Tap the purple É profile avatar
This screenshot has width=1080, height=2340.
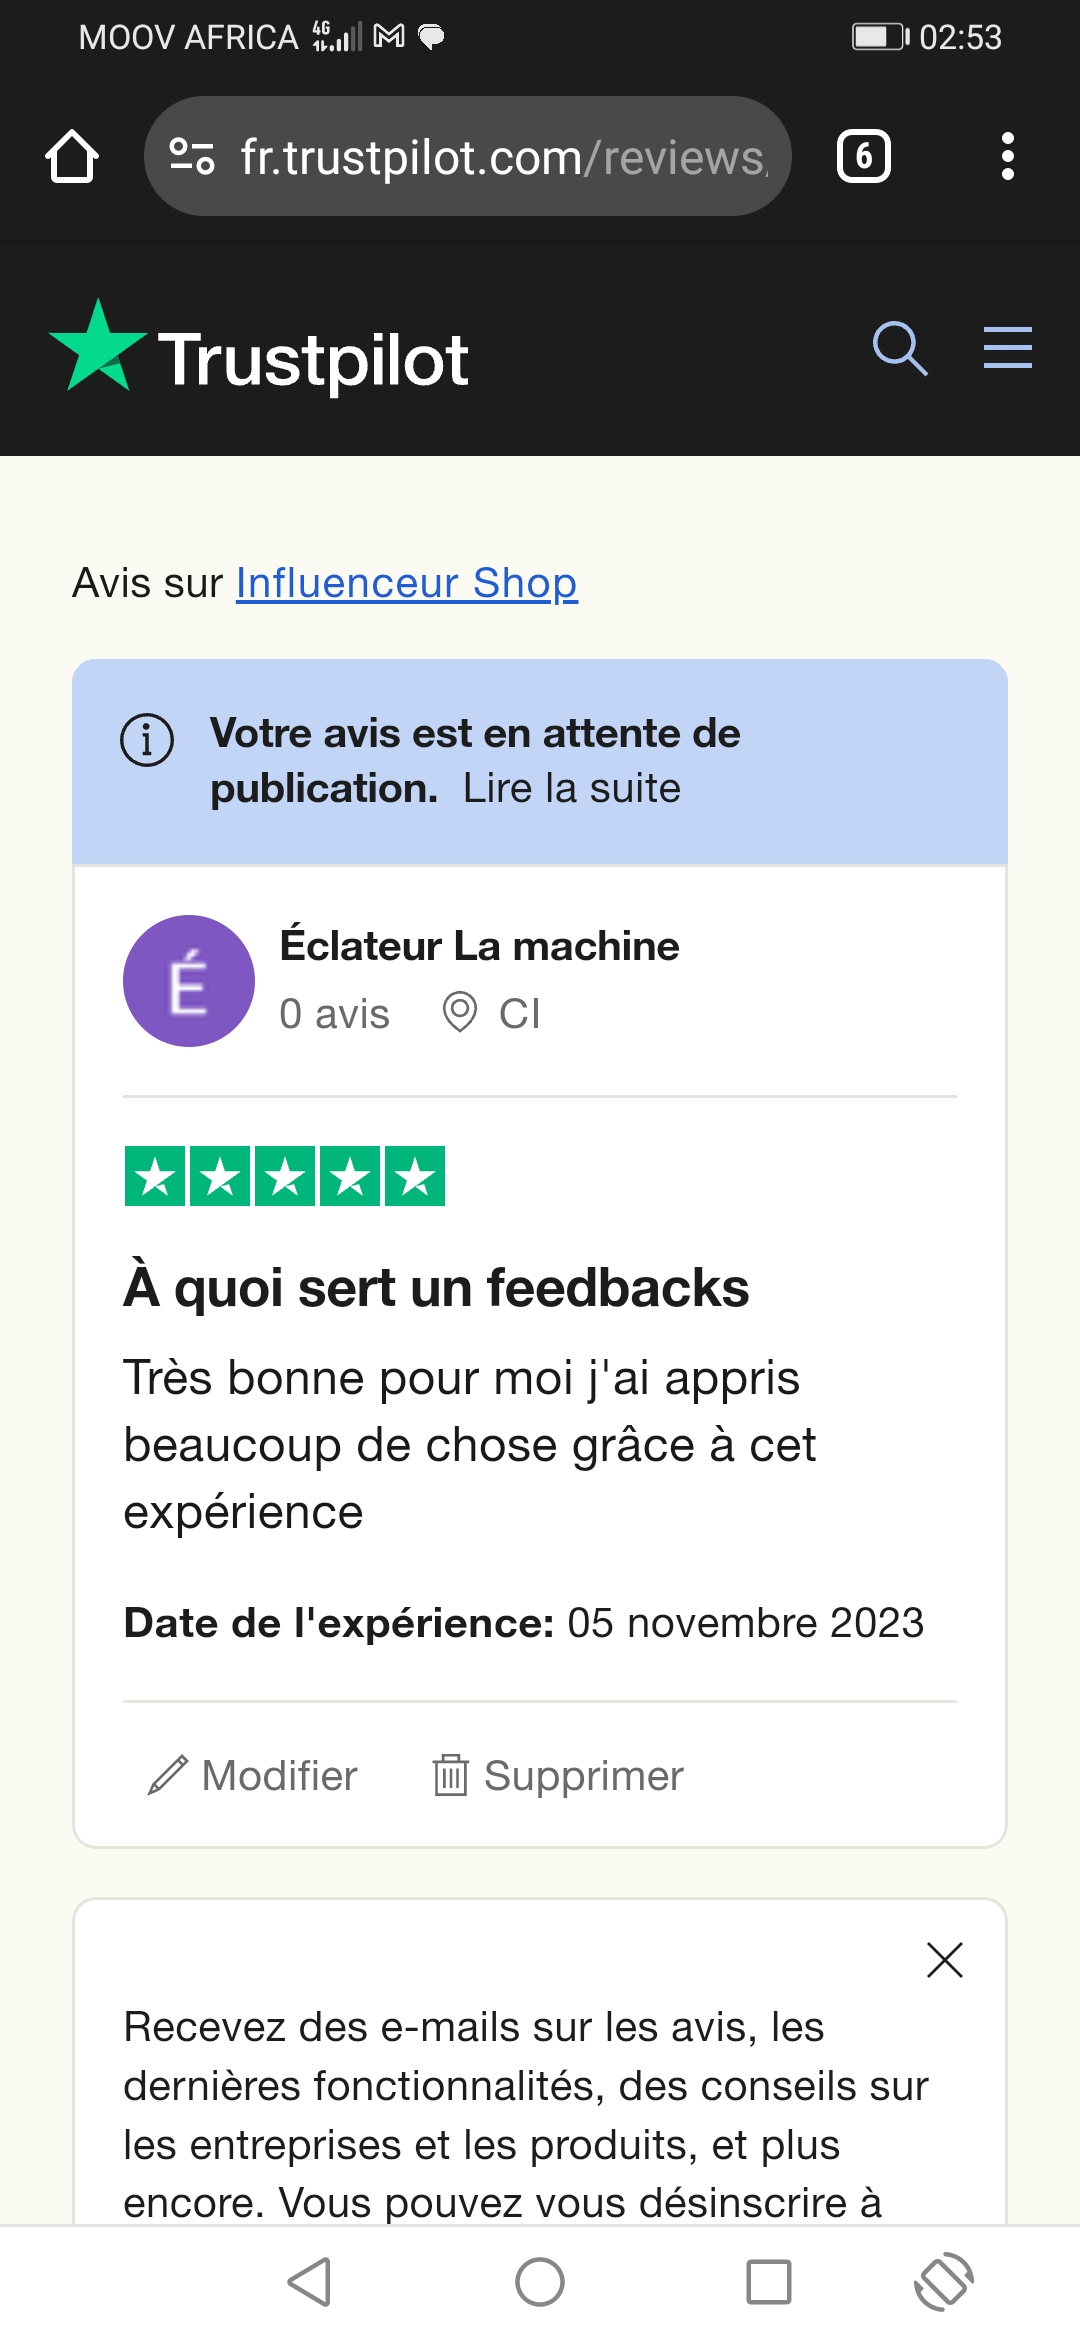point(189,981)
